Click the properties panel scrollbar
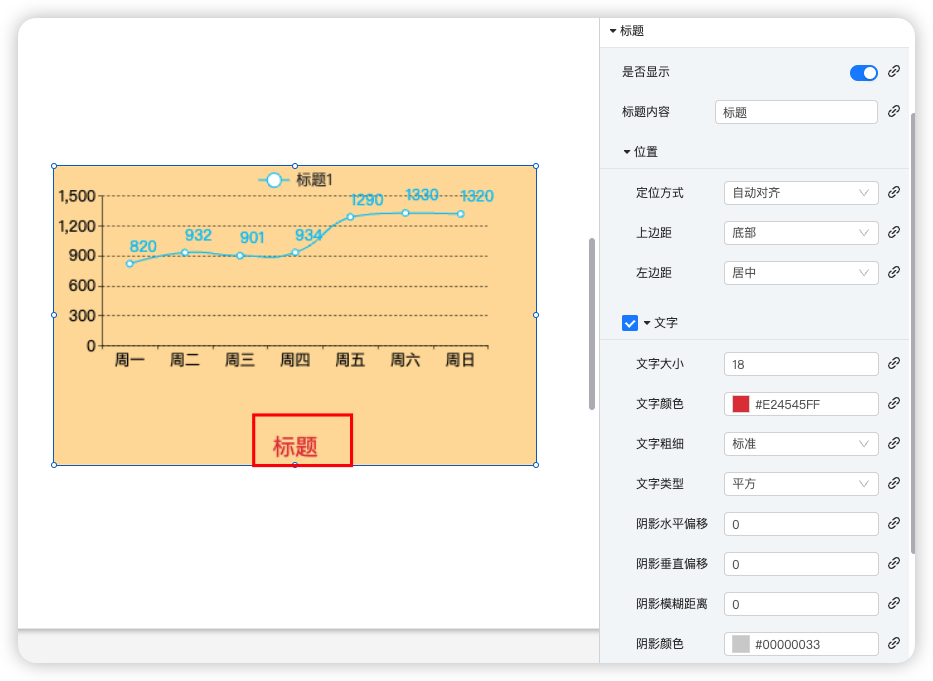 coord(913,333)
